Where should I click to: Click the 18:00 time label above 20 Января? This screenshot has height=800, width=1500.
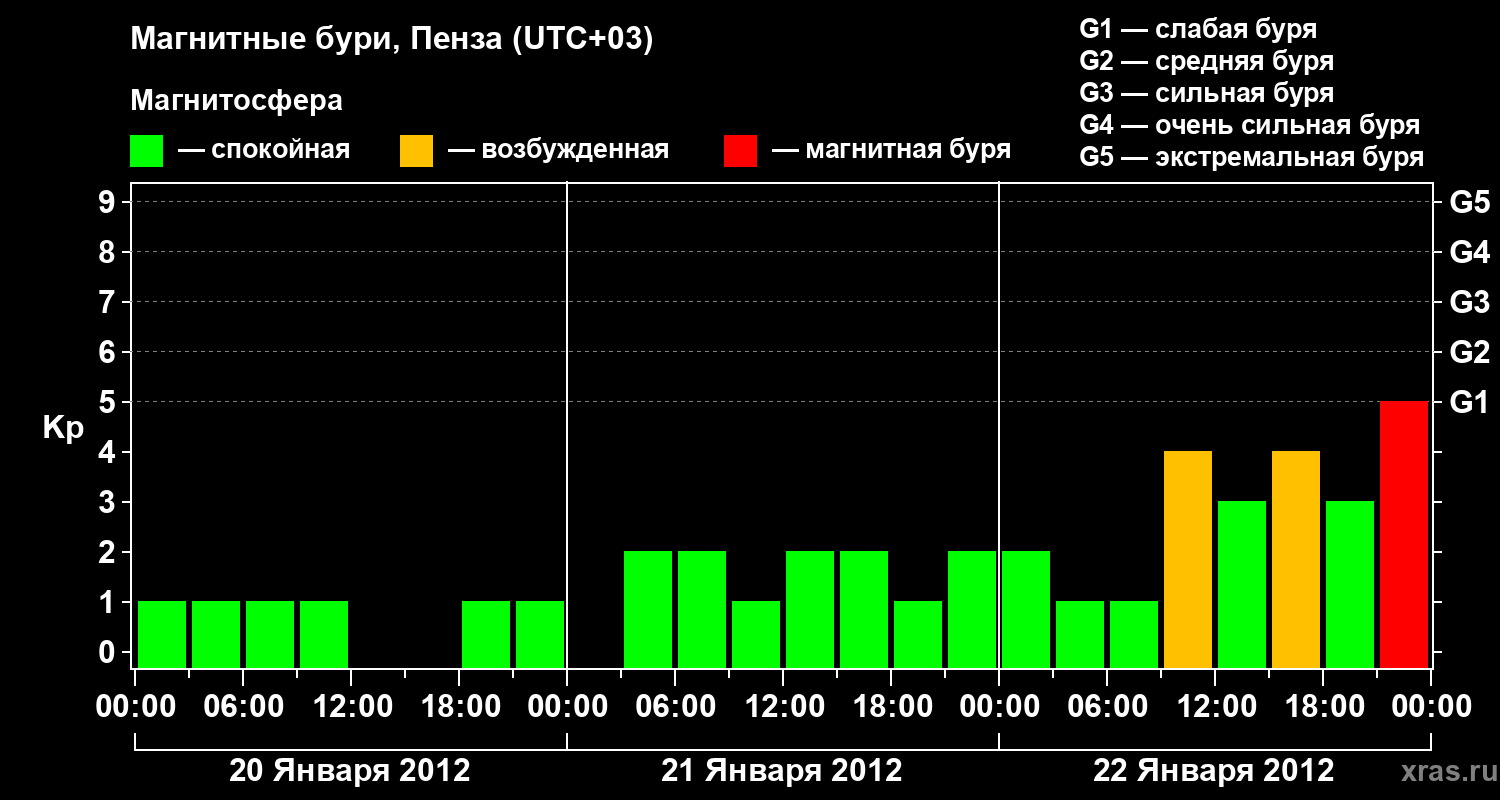[x=459, y=707]
